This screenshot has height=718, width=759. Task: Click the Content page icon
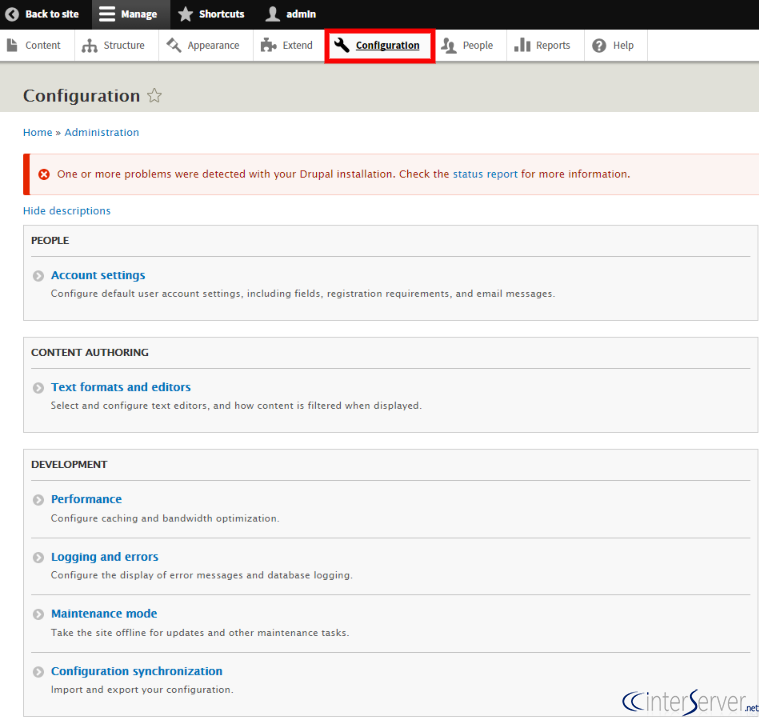[x=12, y=45]
